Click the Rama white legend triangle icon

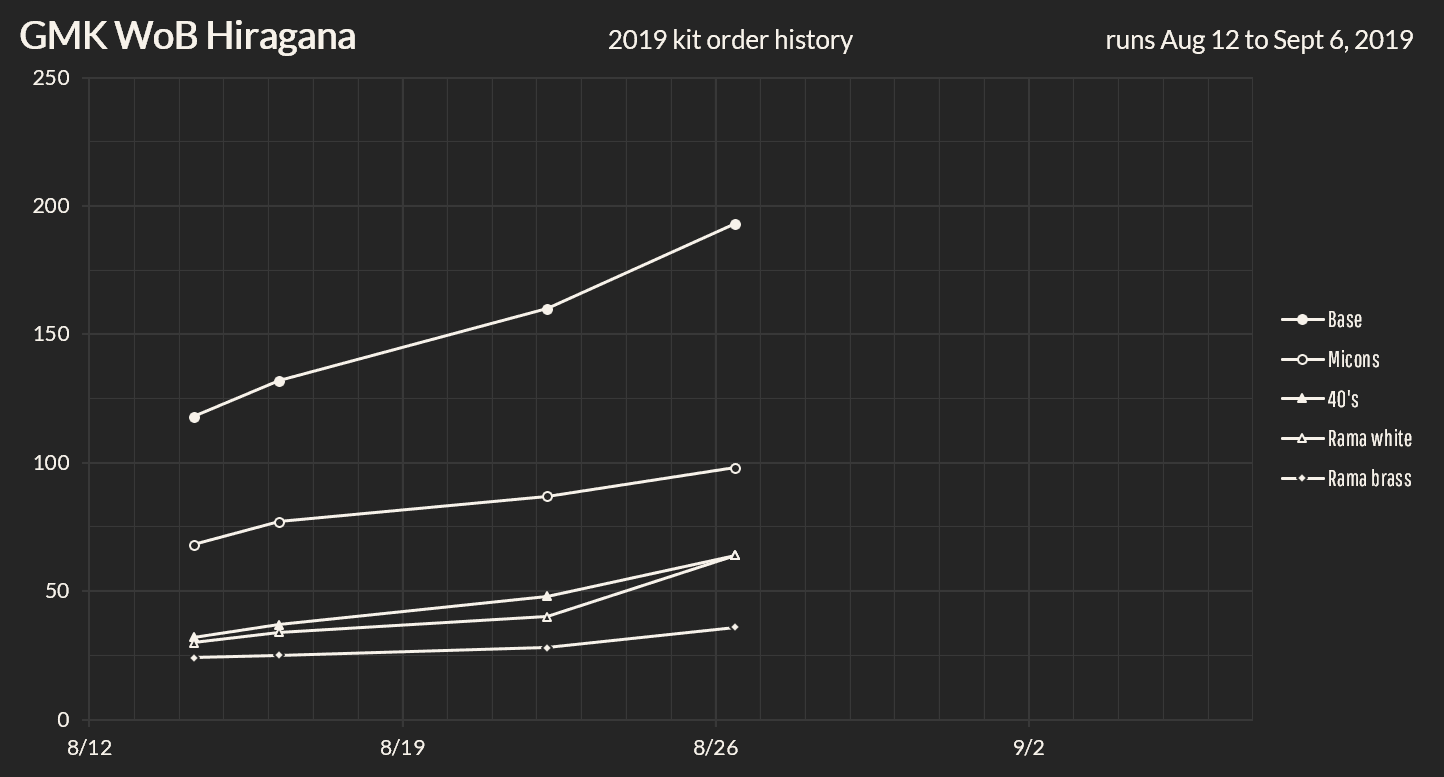point(1302,438)
